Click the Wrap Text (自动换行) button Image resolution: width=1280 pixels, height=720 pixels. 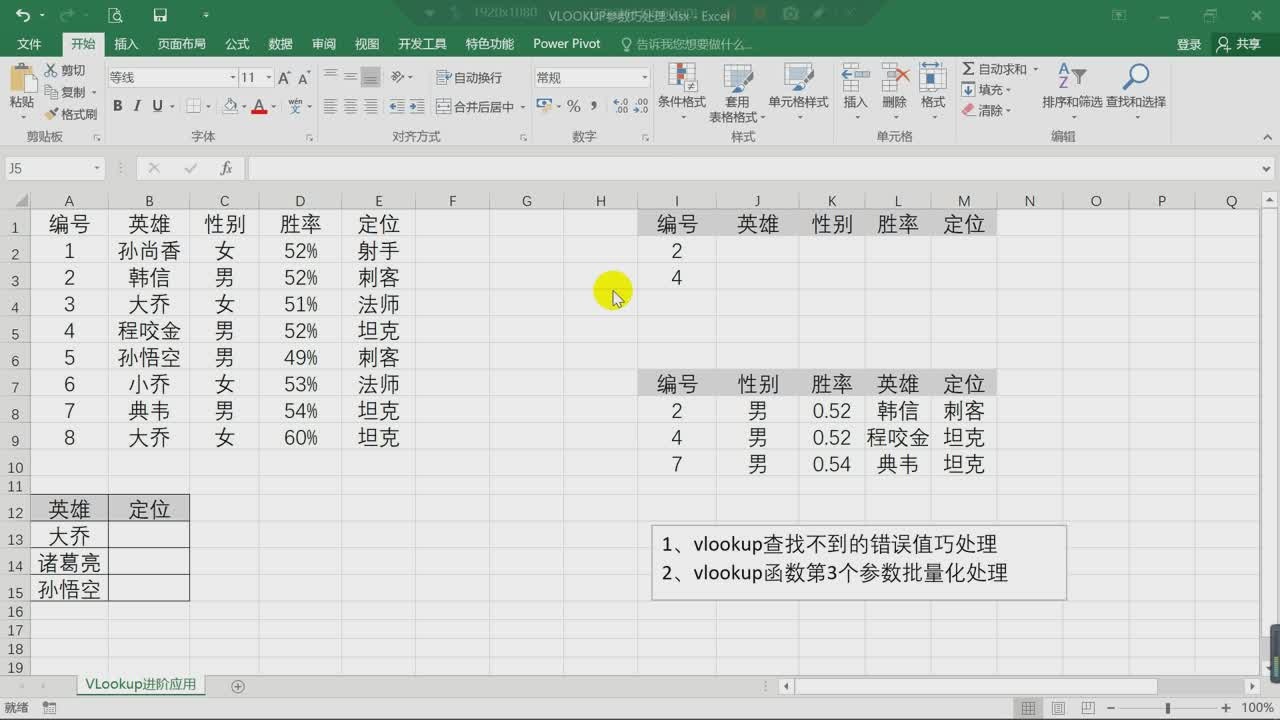pyautogui.click(x=470, y=77)
